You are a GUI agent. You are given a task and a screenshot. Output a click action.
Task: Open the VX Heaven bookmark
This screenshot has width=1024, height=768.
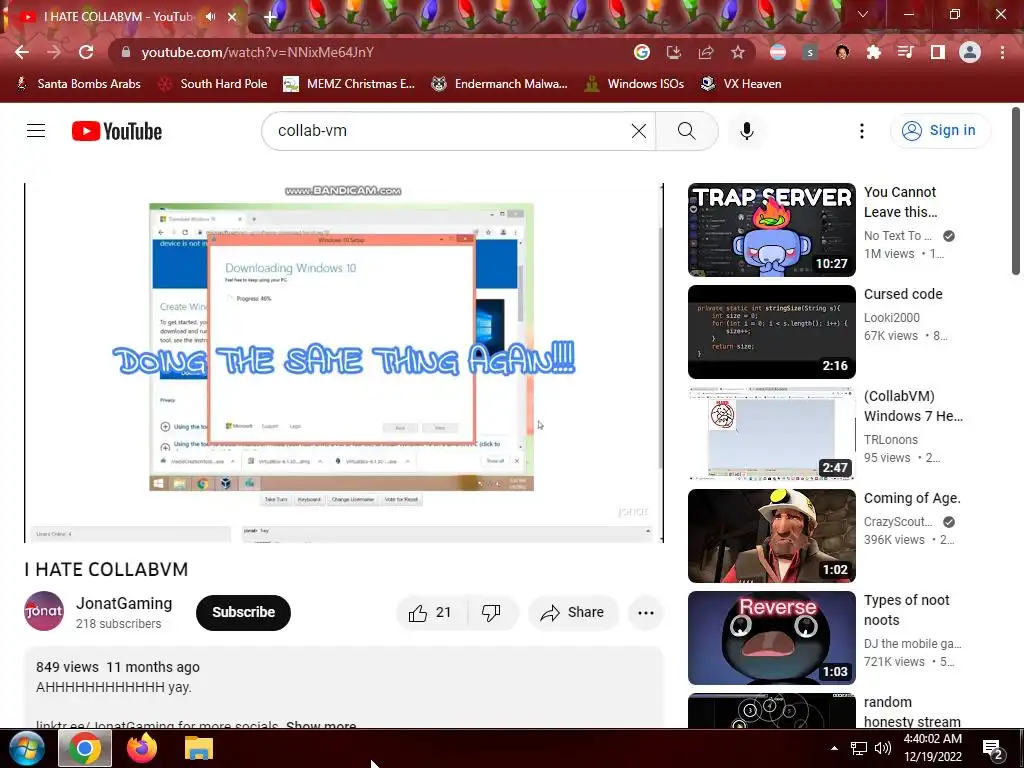(741, 84)
